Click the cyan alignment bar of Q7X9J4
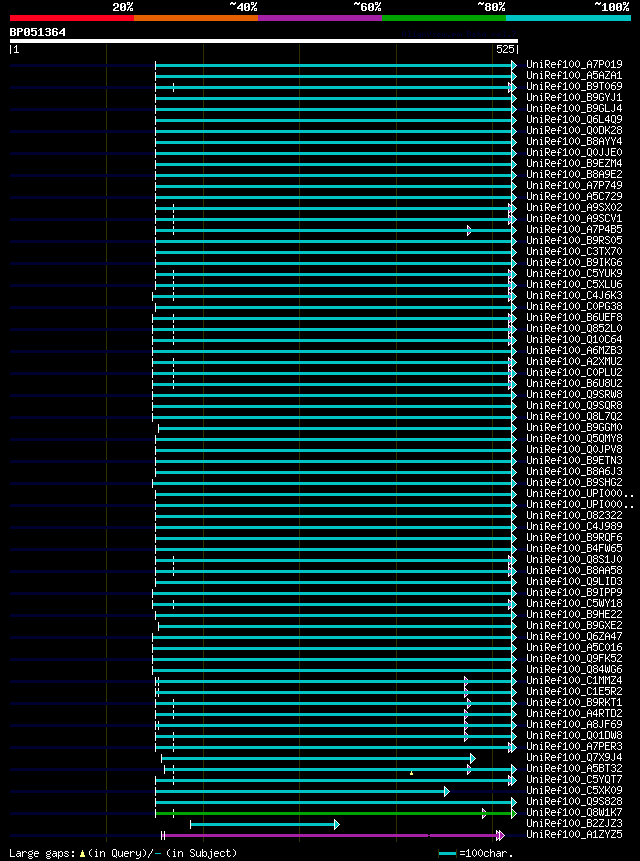Image resolution: width=640 pixels, height=861 pixels. click(x=318, y=758)
